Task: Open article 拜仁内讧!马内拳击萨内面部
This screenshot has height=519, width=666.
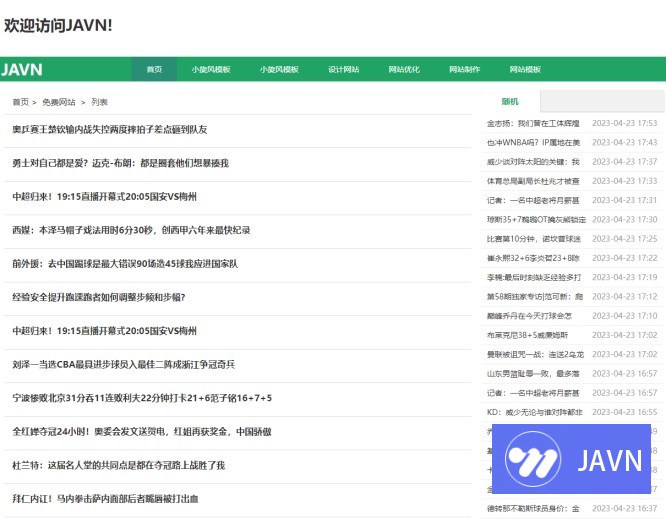Action: click(x=105, y=499)
